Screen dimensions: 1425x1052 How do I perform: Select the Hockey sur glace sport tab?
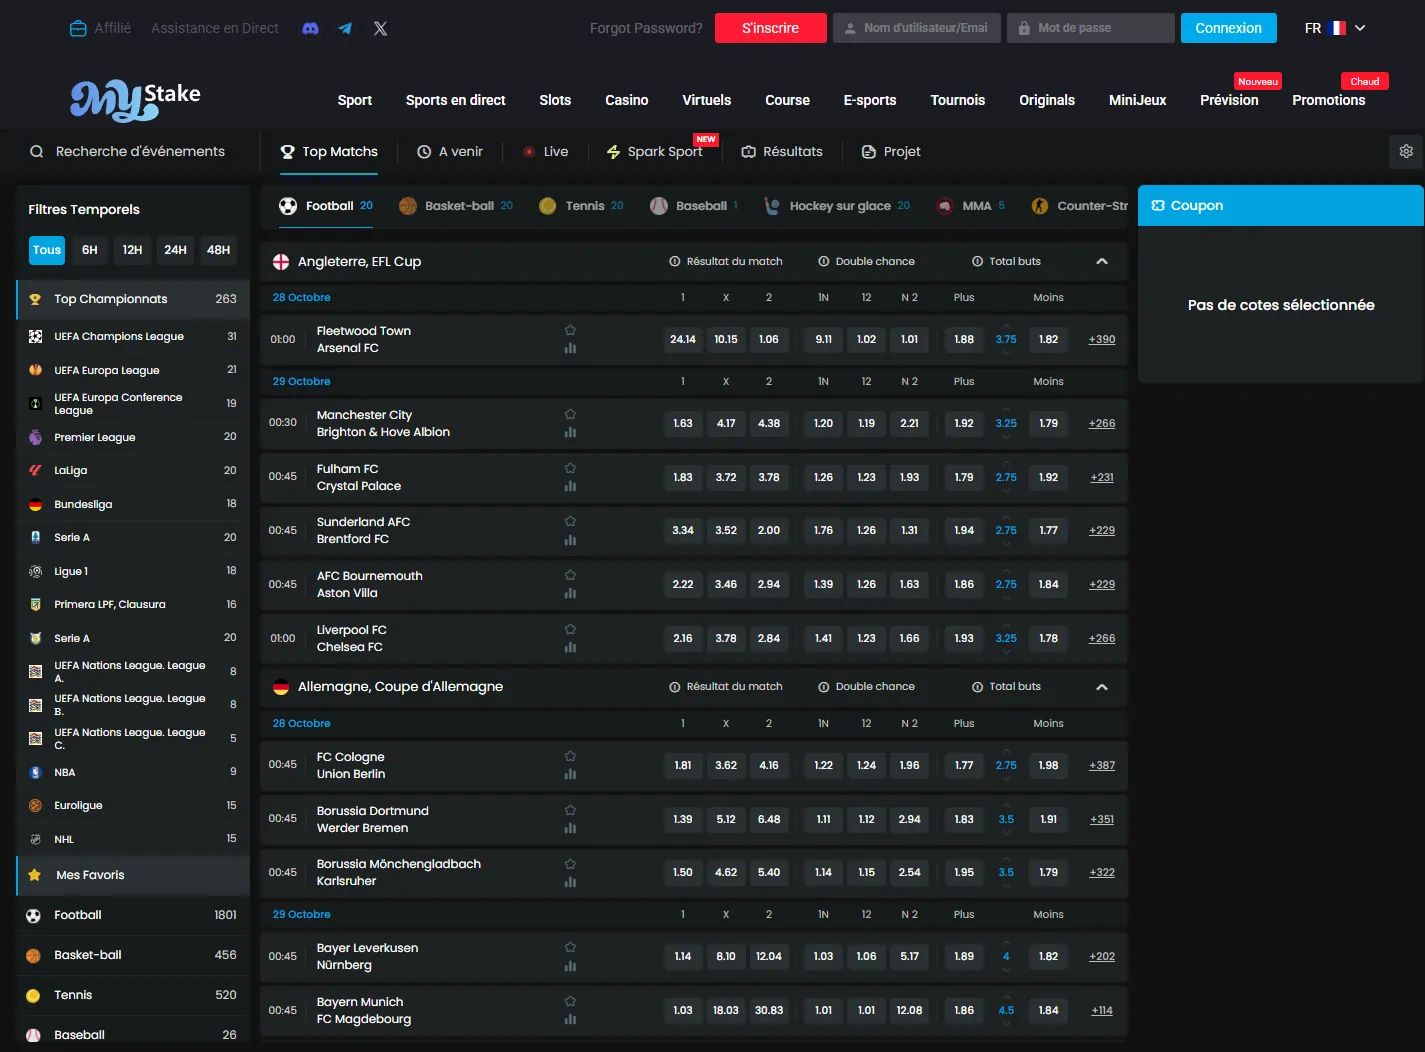pos(839,206)
